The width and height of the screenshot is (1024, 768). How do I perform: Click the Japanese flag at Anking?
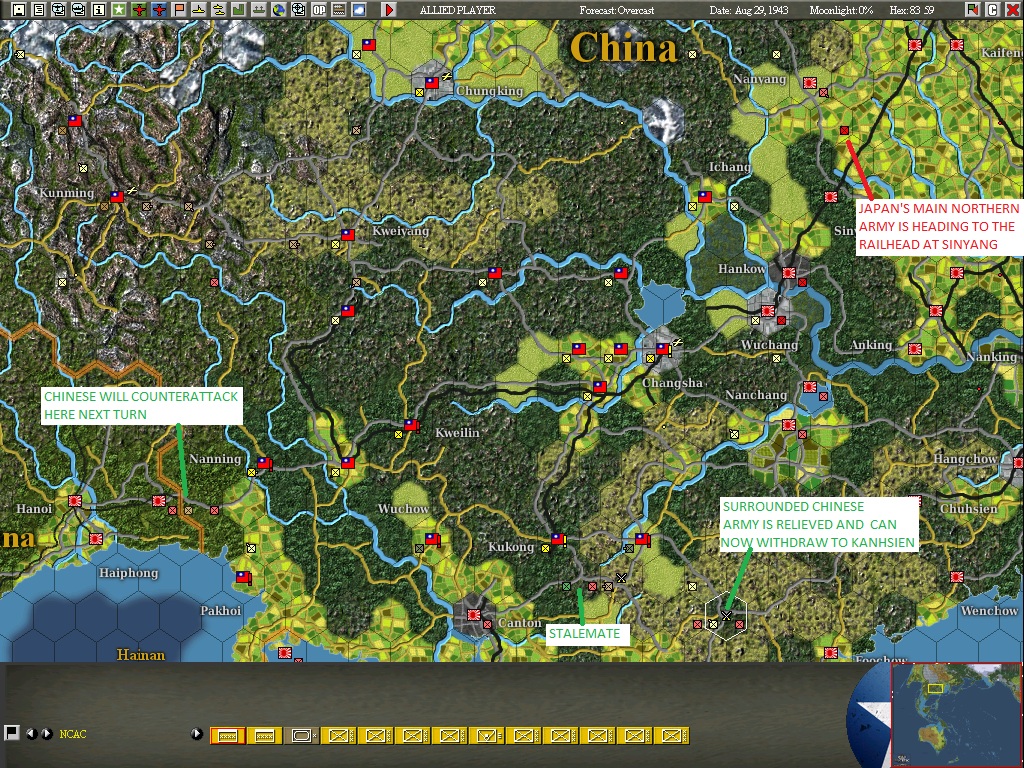[914, 349]
